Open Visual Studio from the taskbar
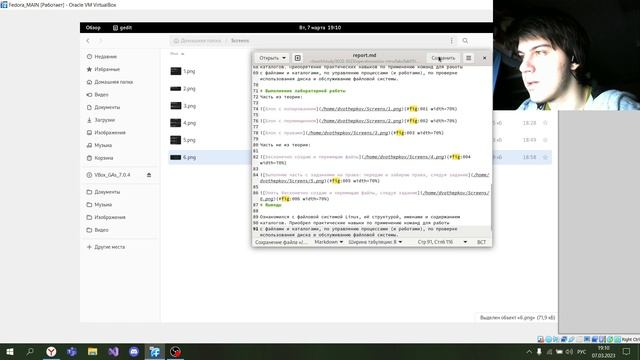This screenshot has height=360, width=640. coord(113,351)
